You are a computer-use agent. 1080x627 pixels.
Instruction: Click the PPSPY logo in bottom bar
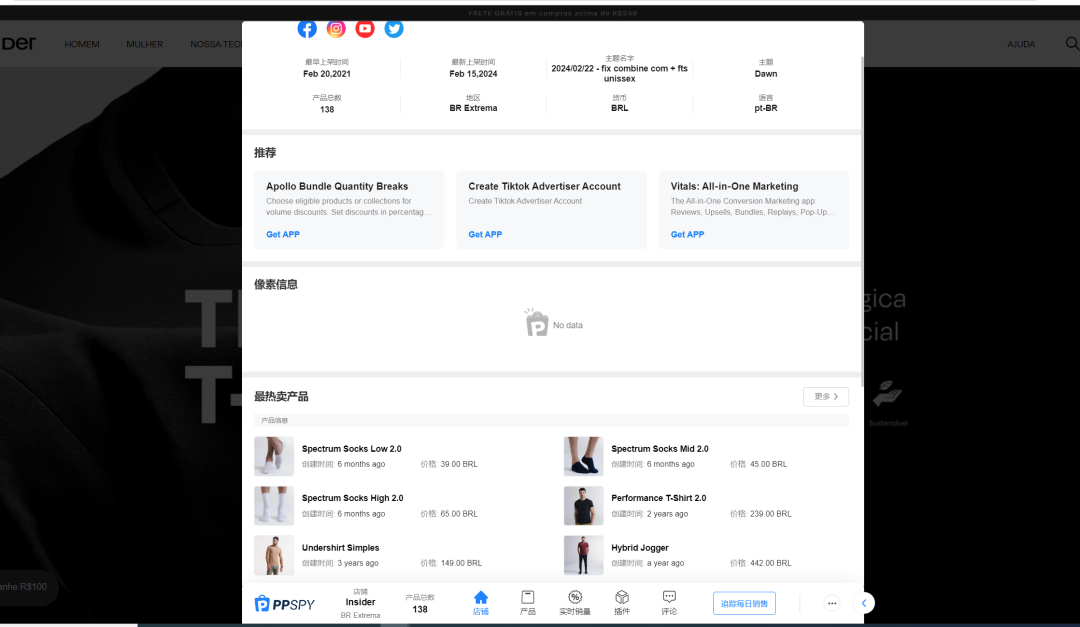click(x=284, y=604)
